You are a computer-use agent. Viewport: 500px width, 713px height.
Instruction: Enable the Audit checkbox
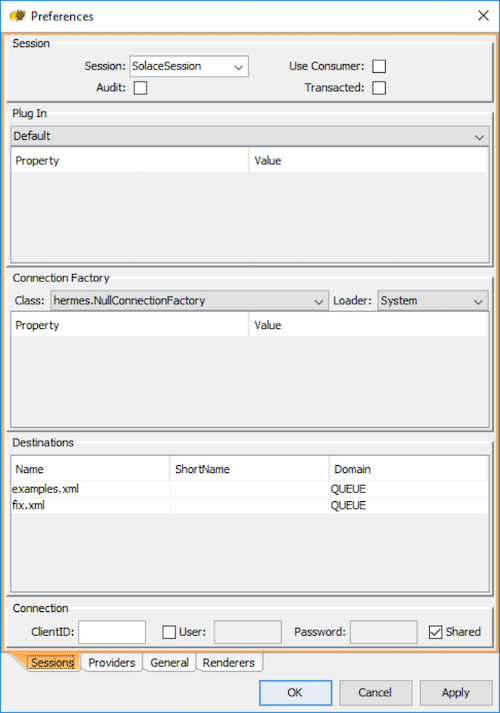pyautogui.click(x=140, y=88)
